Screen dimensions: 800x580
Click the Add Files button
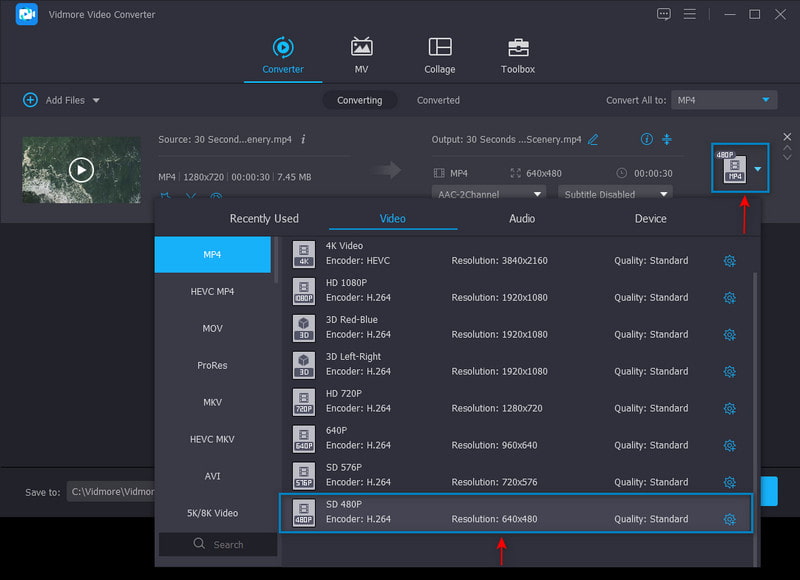(61, 100)
